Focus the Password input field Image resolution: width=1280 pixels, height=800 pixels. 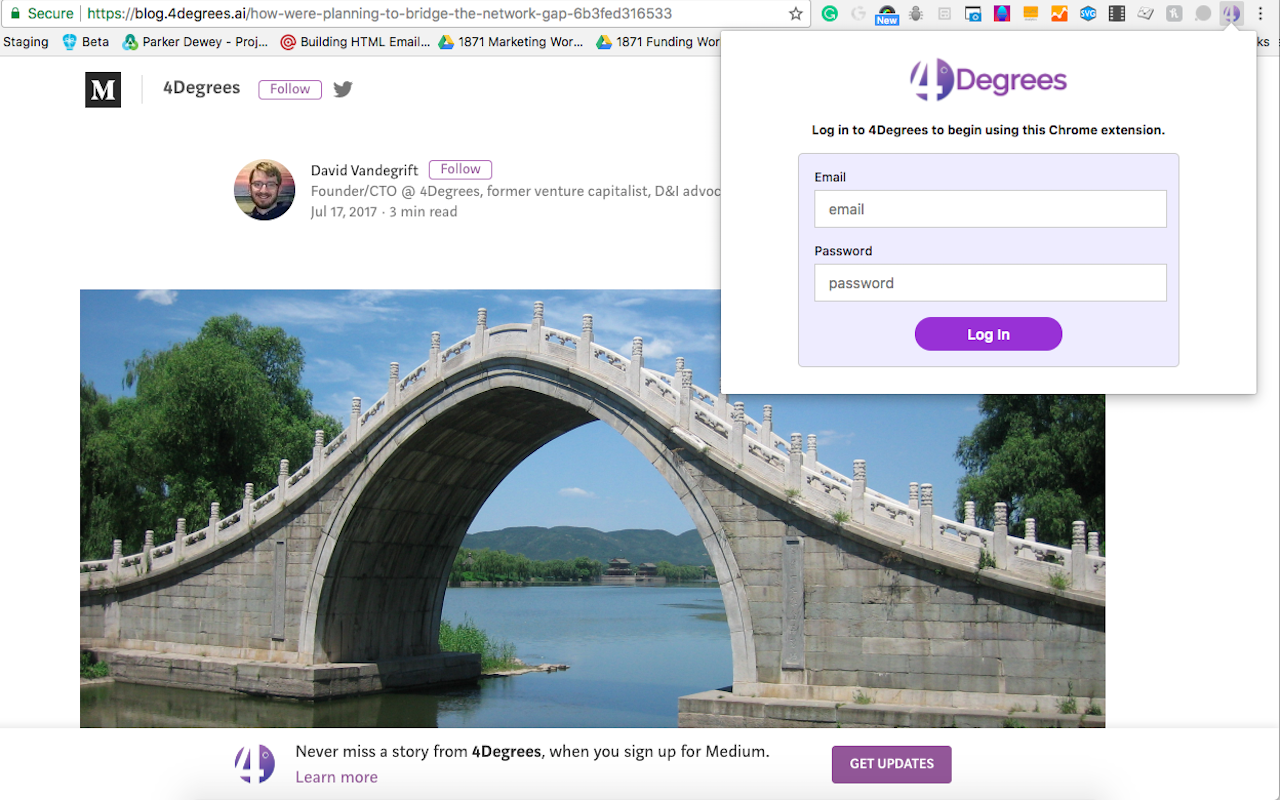pos(990,283)
